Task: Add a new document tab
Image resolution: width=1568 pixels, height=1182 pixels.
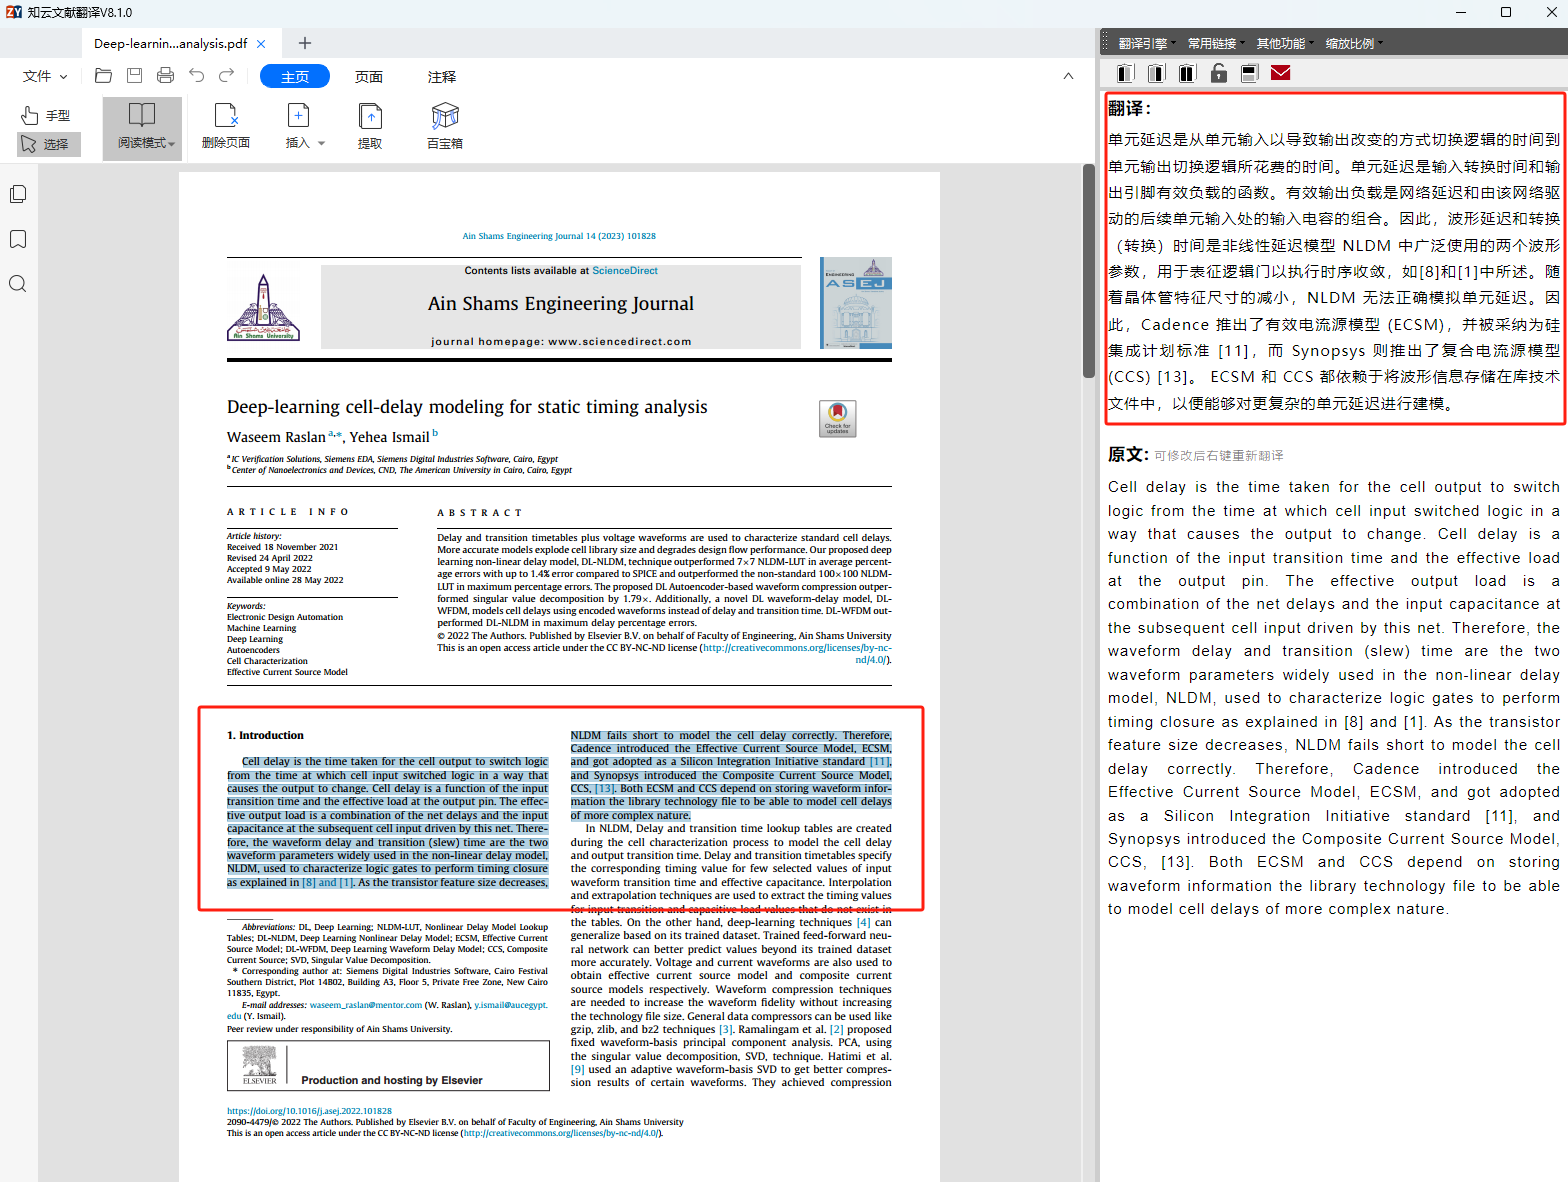Action: click(x=305, y=43)
